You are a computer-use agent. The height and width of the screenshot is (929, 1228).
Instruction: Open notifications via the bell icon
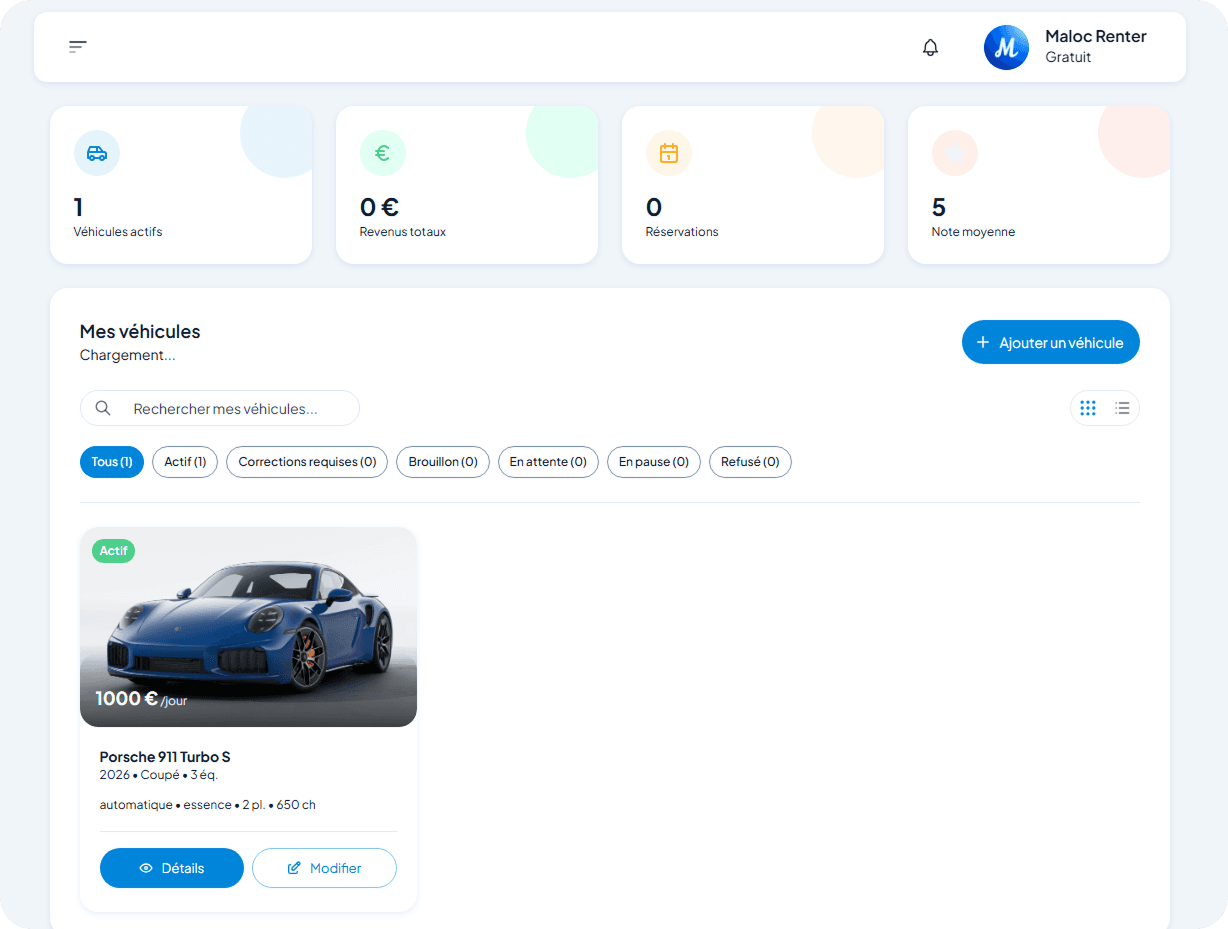point(930,47)
